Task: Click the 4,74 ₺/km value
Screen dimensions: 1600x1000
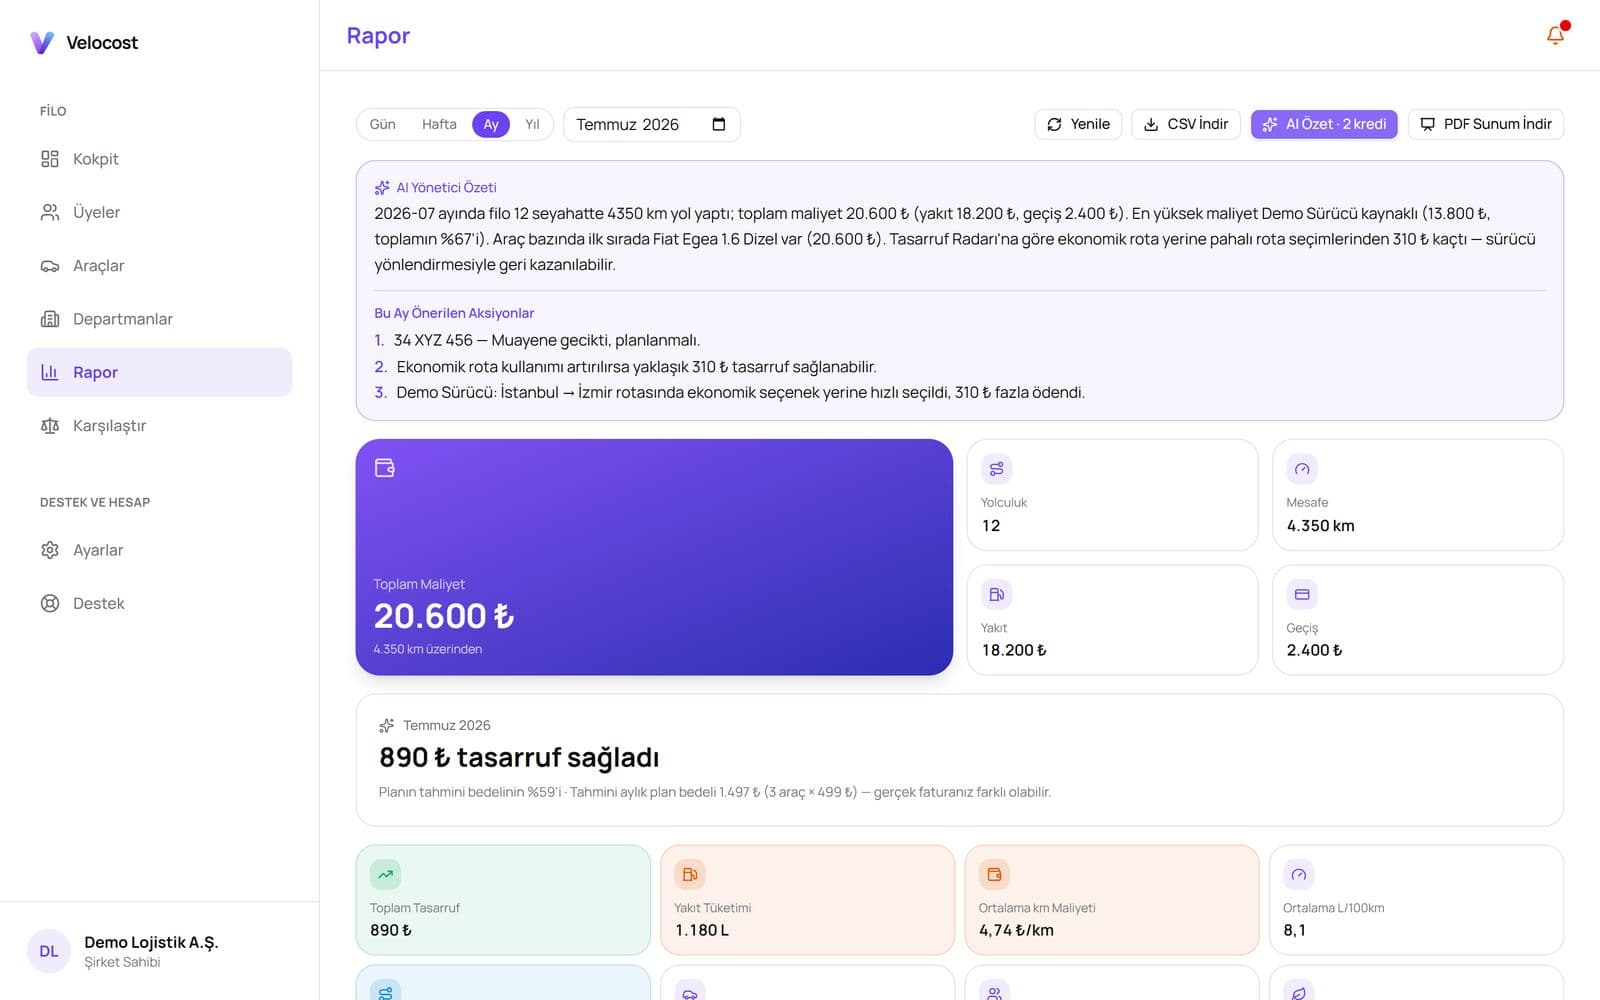Action: pos(1016,930)
